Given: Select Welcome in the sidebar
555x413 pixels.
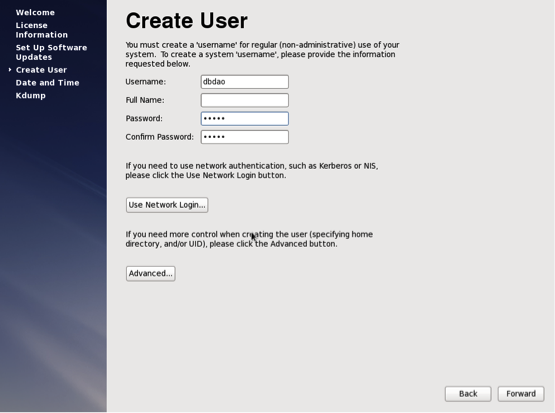Looking at the screenshot, I should click(x=35, y=12).
